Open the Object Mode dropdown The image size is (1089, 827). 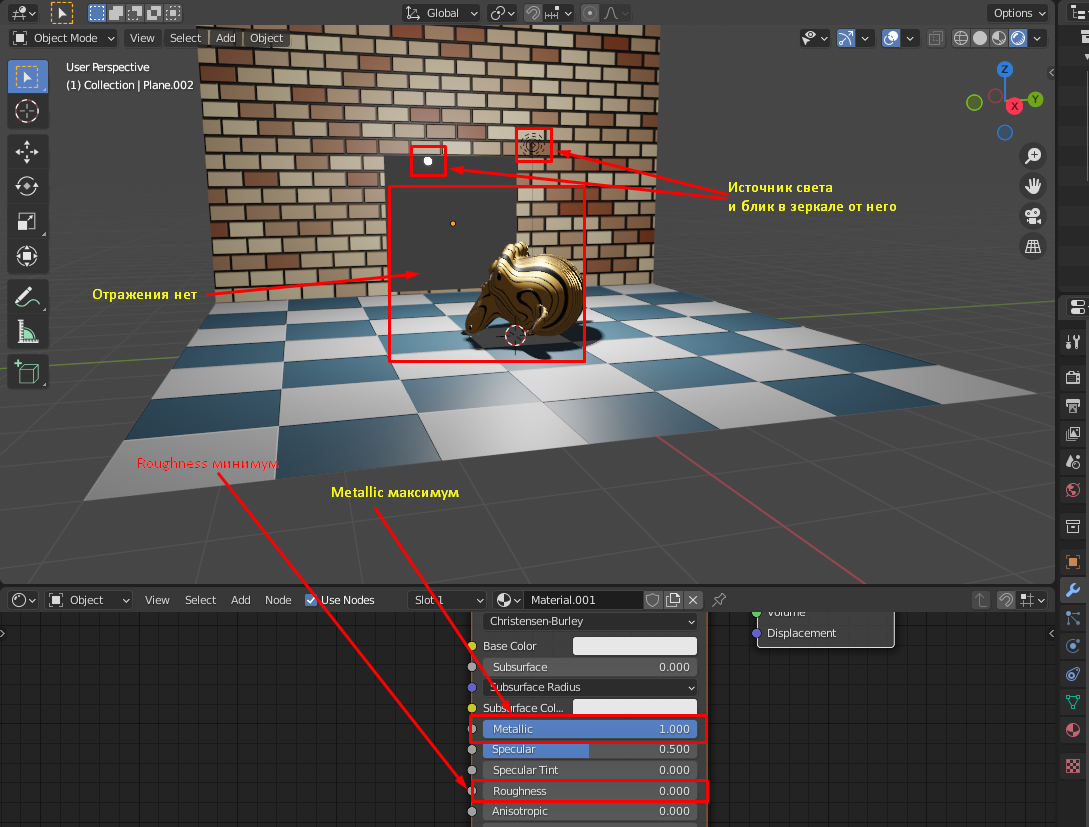tap(64, 38)
